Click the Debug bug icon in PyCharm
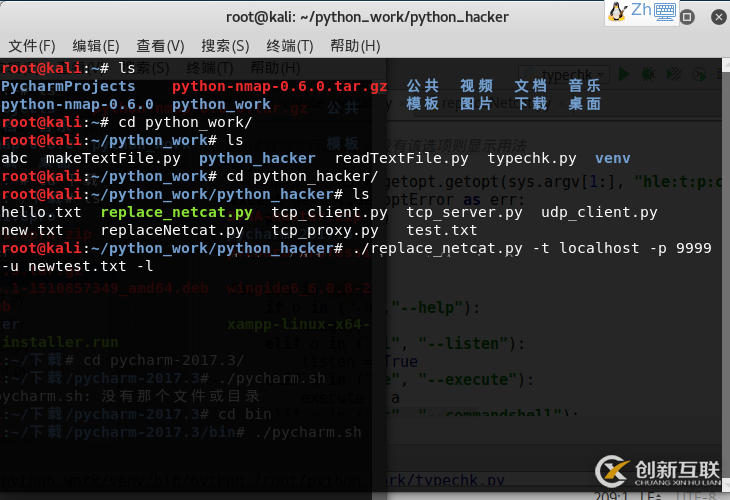 (x=649, y=74)
